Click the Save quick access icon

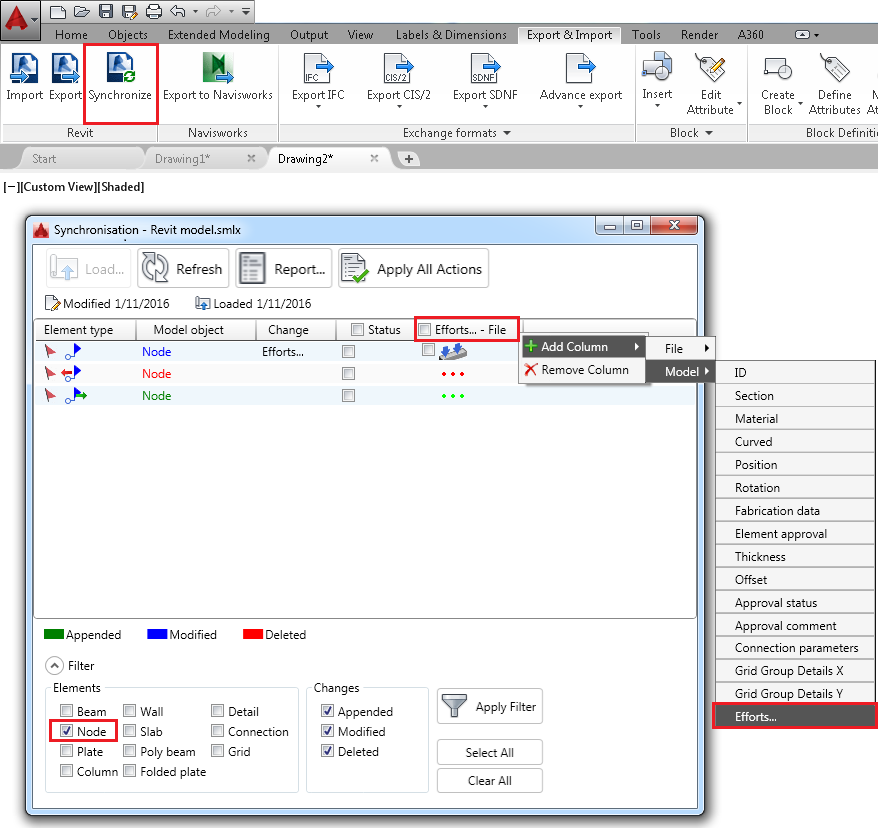106,11
